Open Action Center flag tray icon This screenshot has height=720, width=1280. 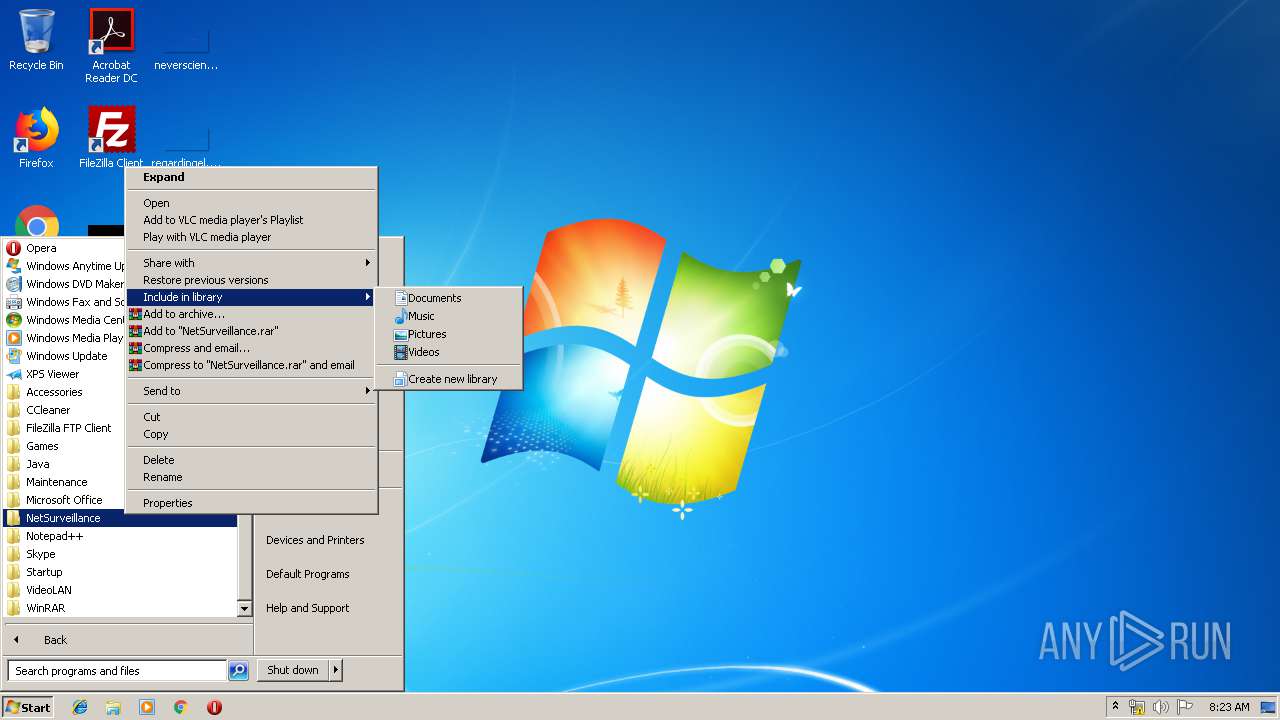pos(1184,707)
